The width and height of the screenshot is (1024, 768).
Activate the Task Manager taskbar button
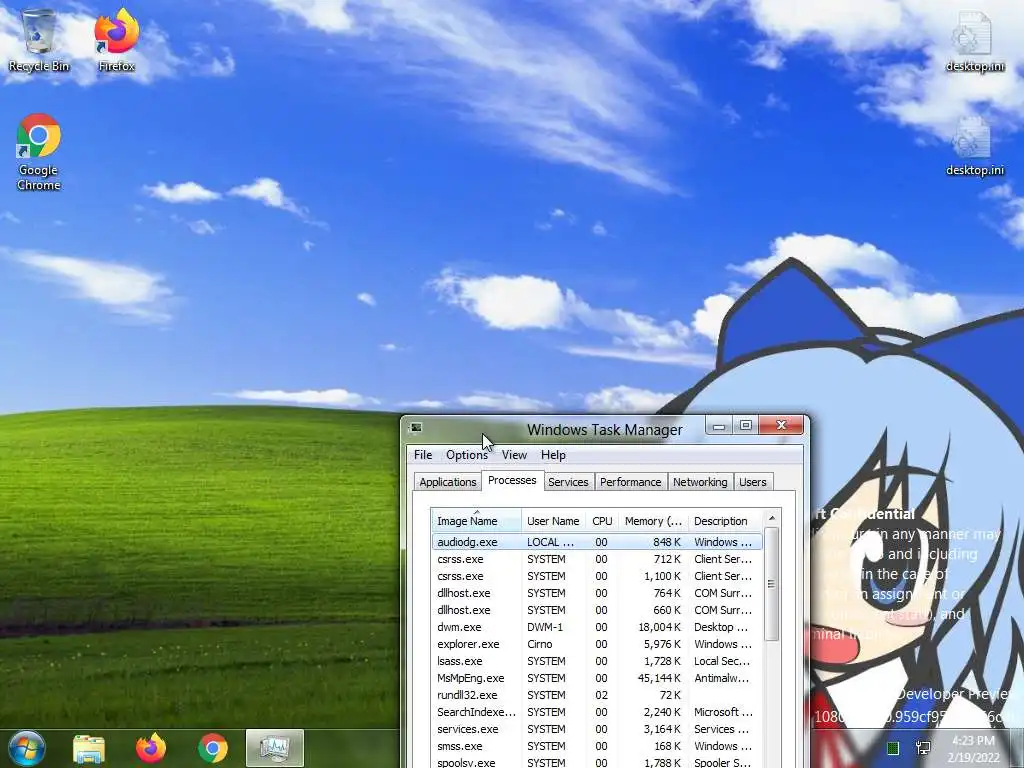[x=275, y=748]
